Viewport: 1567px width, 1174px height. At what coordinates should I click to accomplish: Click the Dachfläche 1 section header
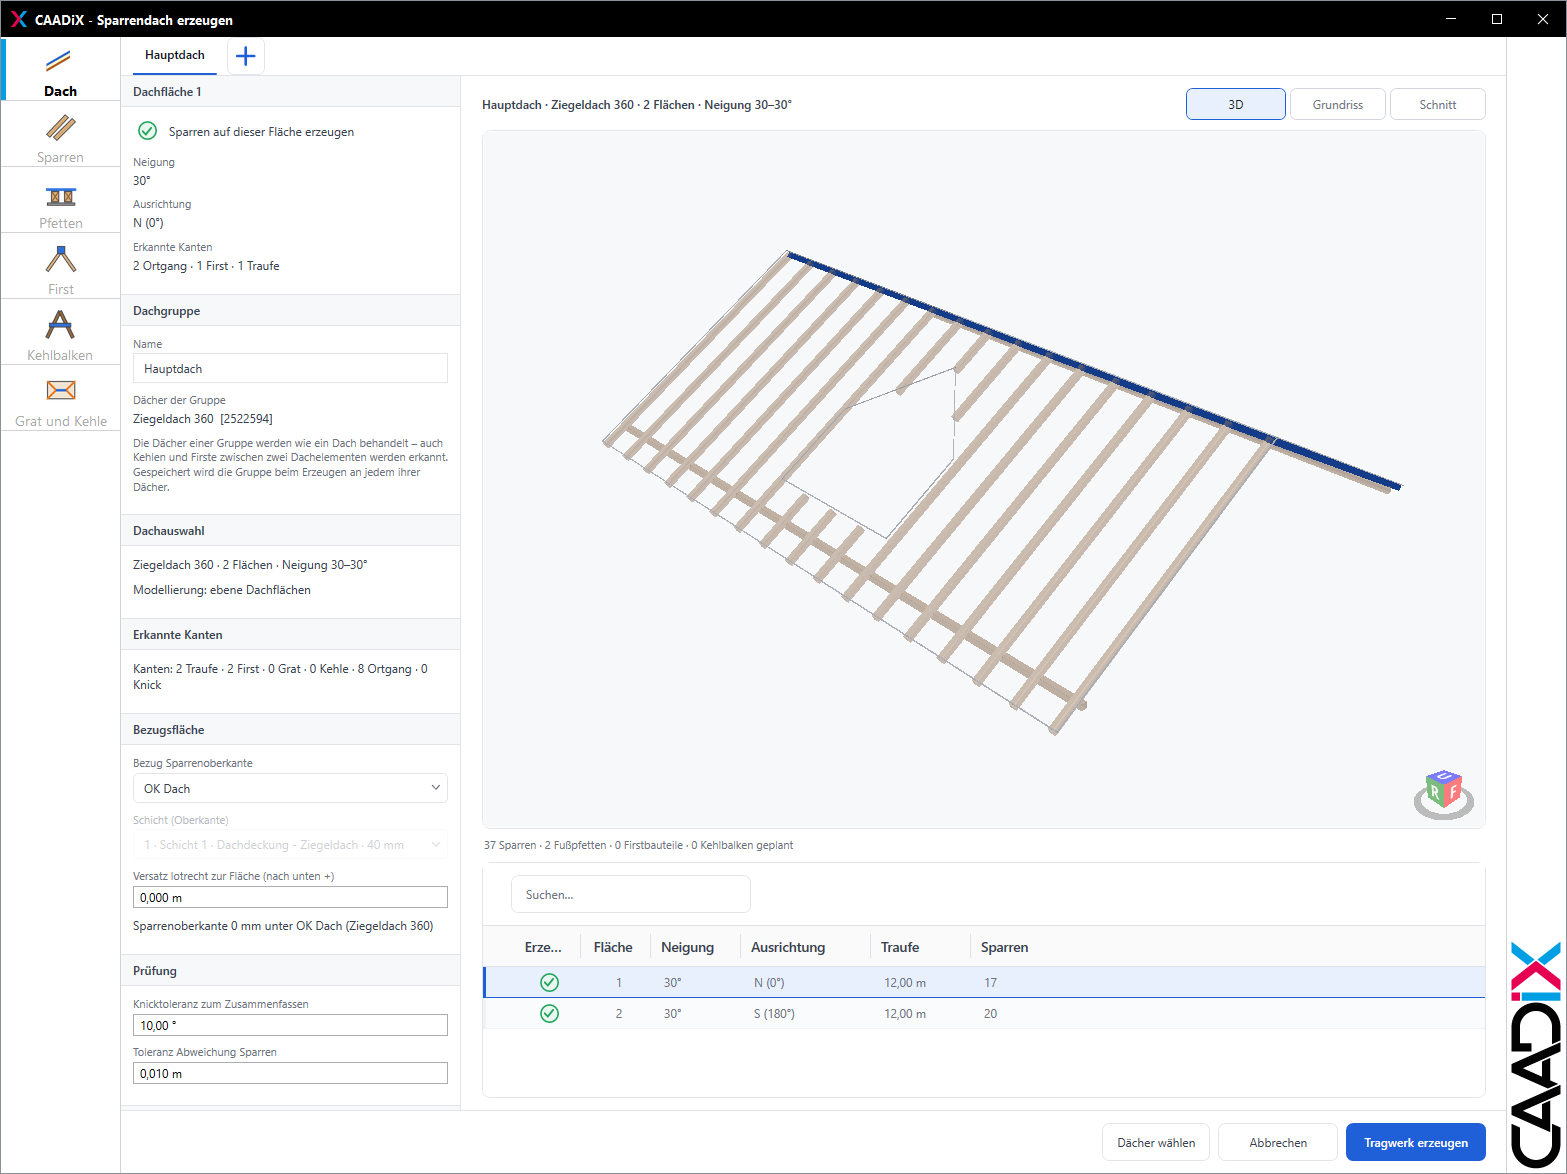point(290,91)
